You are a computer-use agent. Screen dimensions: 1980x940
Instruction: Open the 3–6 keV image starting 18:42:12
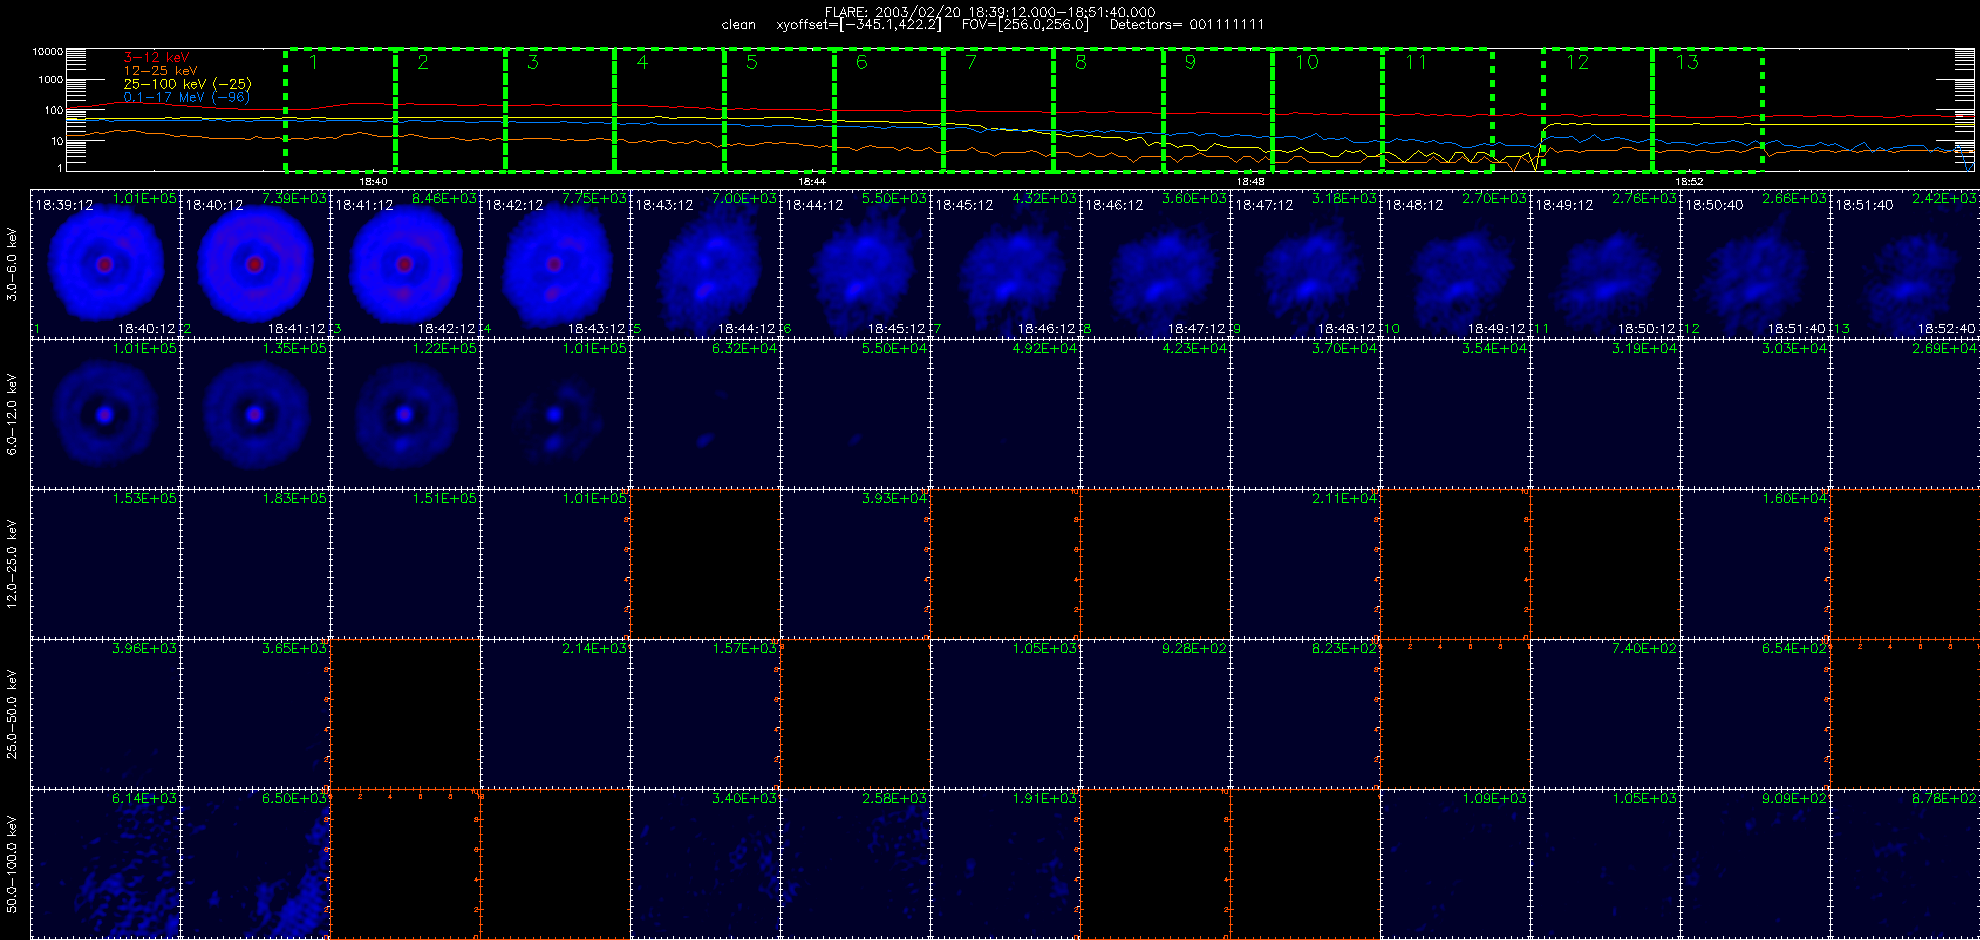[x=555, y=264]
